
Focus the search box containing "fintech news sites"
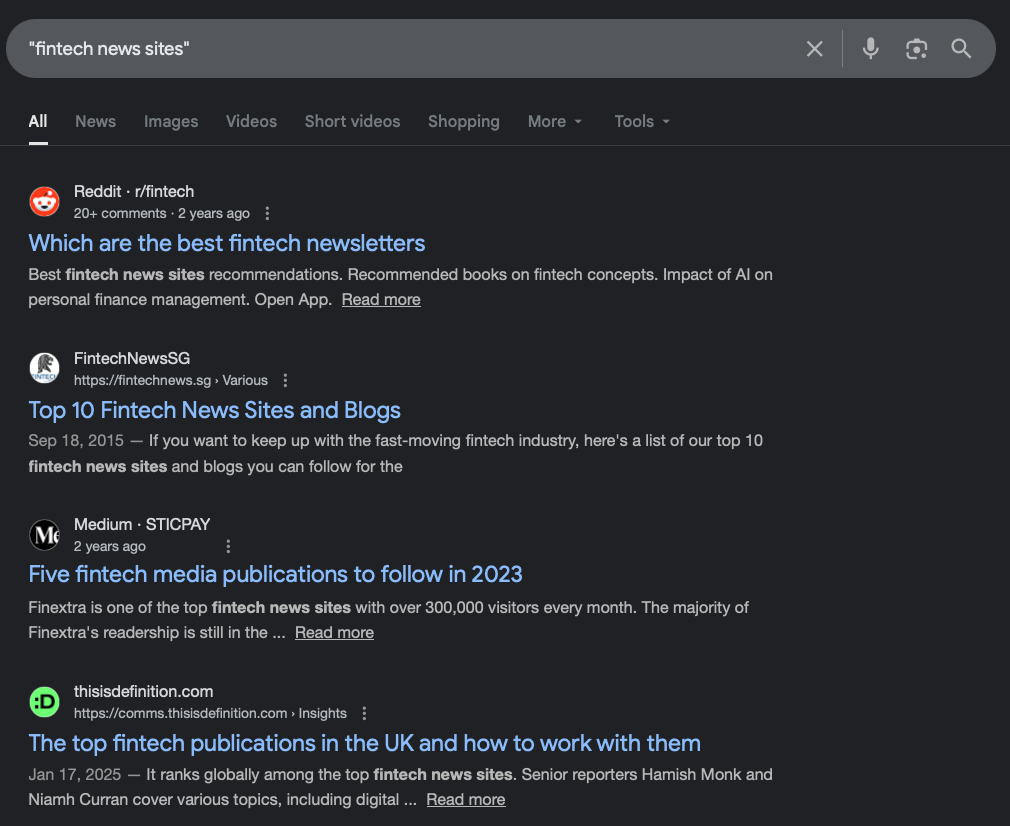(400, 49)
